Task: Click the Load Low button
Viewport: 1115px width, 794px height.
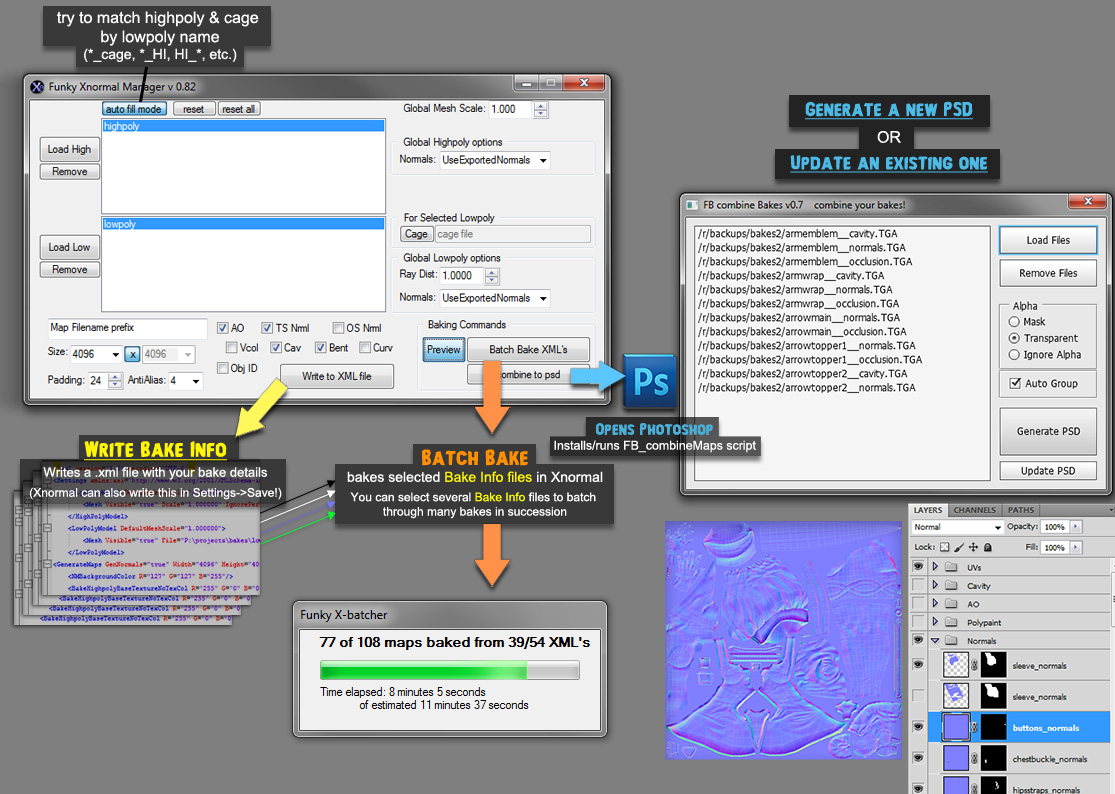Action: point(69,247)
